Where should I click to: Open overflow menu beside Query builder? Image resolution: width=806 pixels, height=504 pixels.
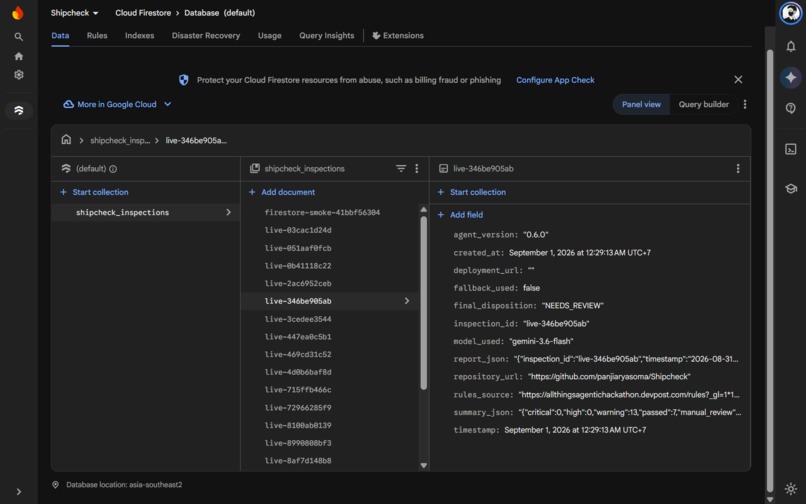(745, 104)
